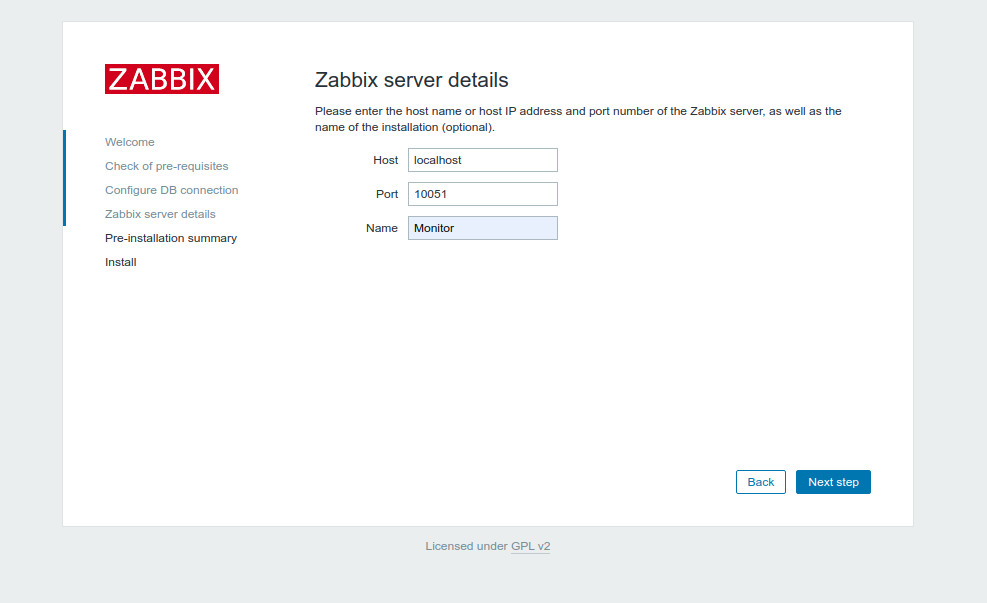Image resolution: width=987 pixels, height=603 pixels.
Task: Open the GPL v2 license link
Action: coord(531,546)
